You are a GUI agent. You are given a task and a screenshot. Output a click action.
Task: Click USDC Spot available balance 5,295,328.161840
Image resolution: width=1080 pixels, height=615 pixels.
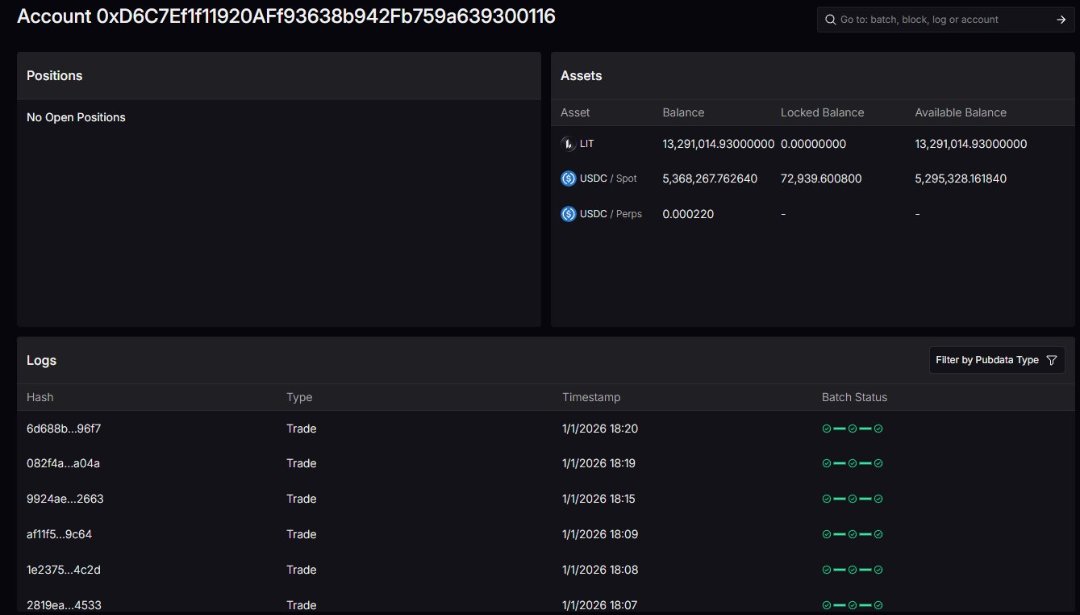point(960,179)
